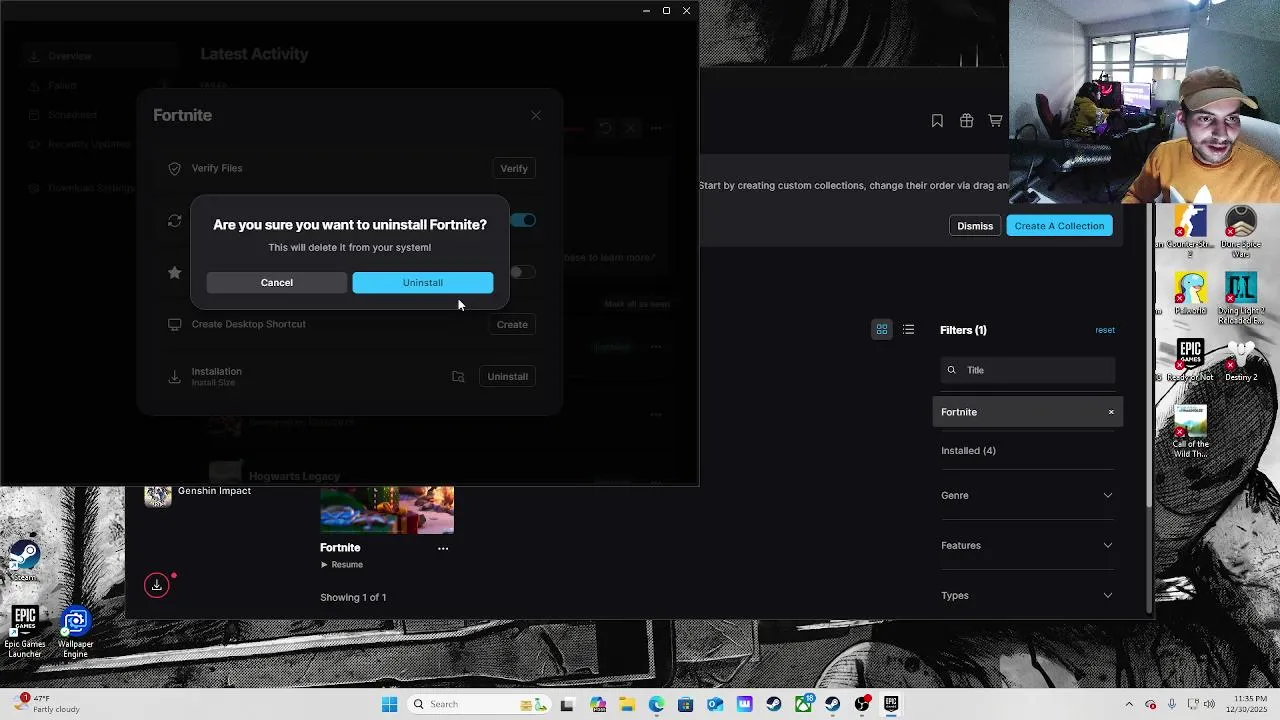Screen dimensions: 1280x720
Task: Open Genshin Impact in sidebar list
Action: [x=198, y=494]
